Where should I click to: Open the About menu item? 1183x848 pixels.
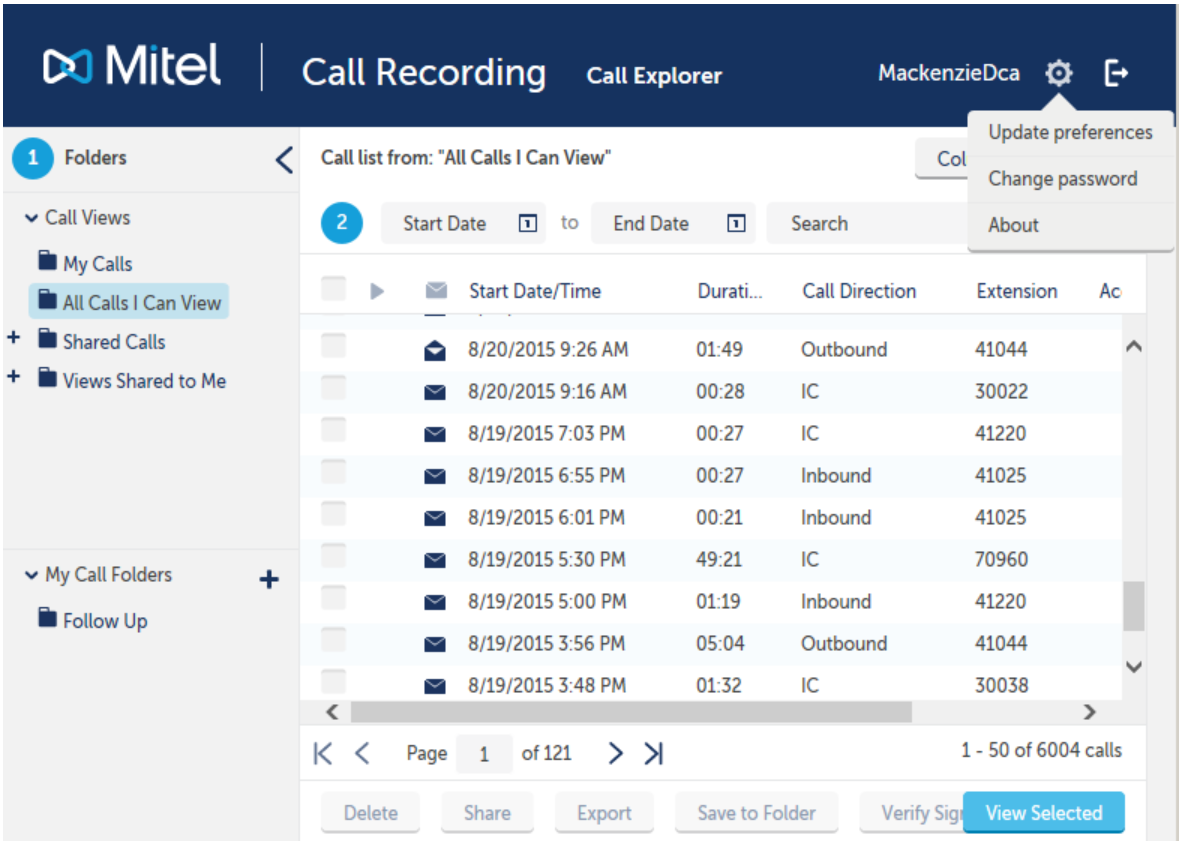click(1071, 226)
